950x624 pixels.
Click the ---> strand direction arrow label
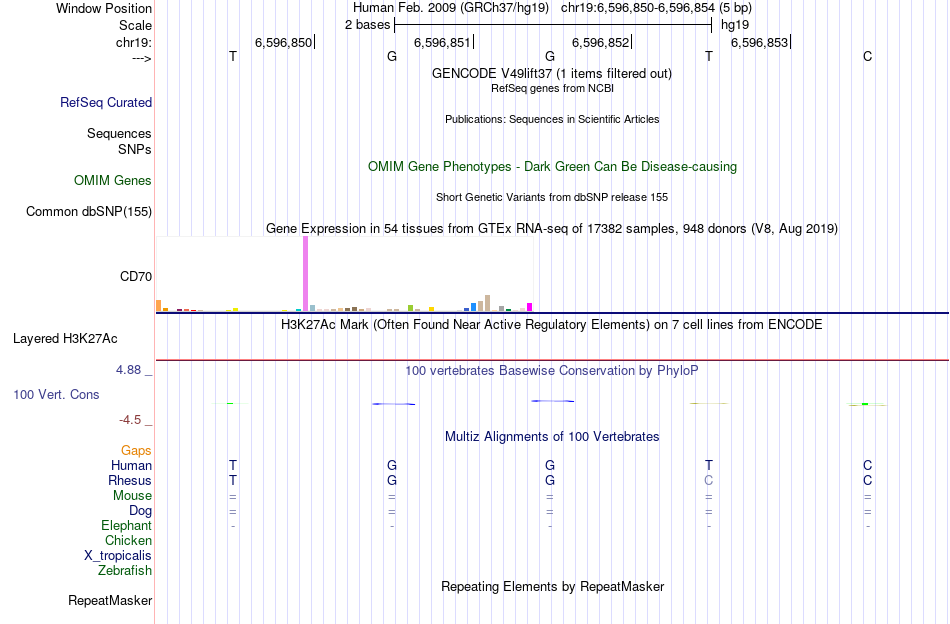pyautogui.click(x=142, y=58)
